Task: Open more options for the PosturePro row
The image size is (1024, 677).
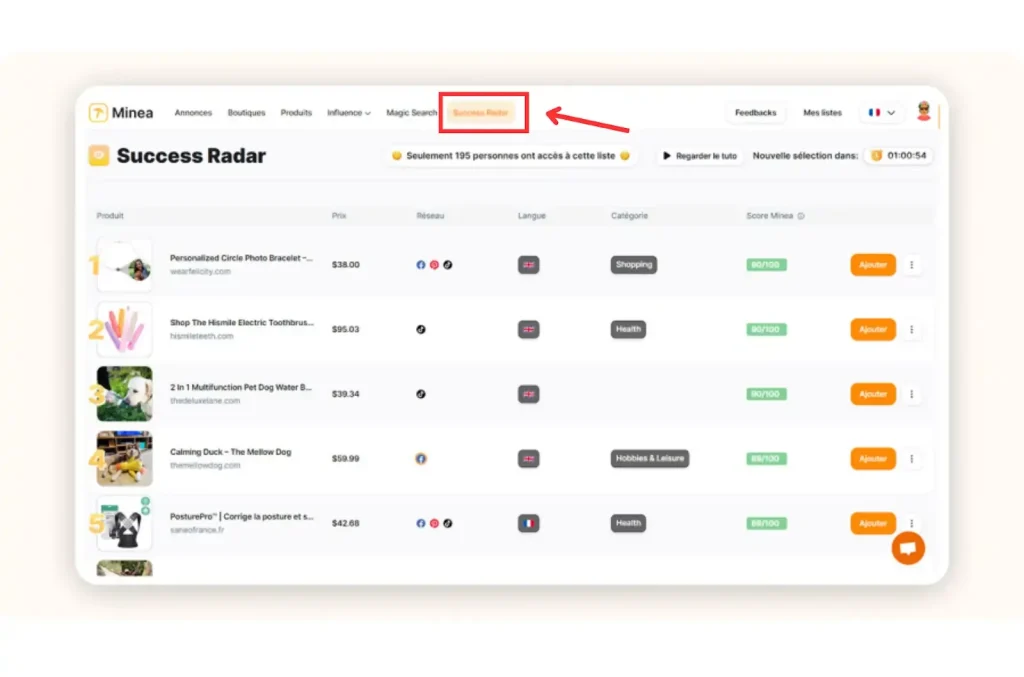Action: point(912,523)
